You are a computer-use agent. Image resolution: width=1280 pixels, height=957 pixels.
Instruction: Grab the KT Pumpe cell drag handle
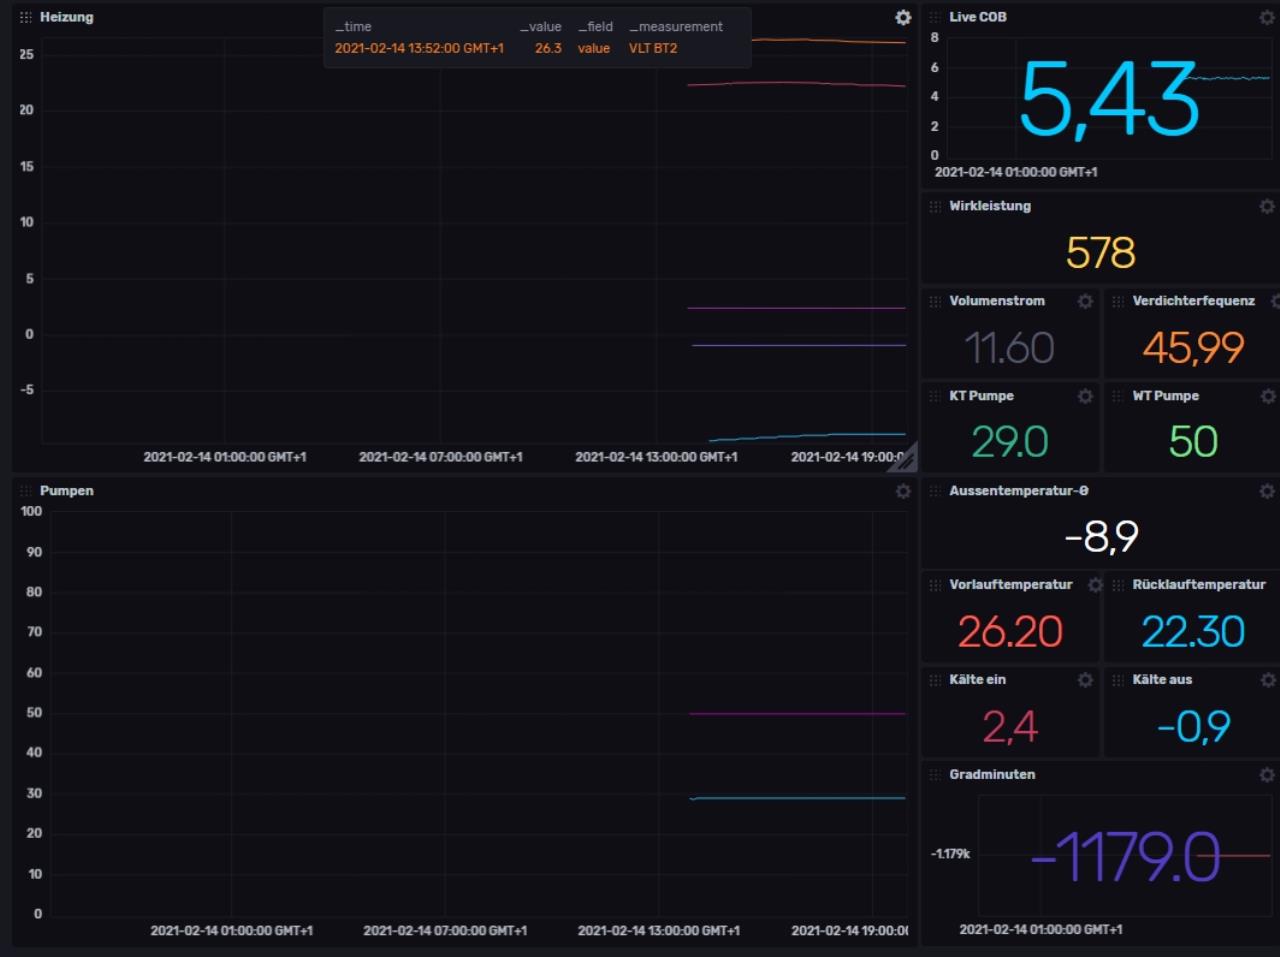(x=935, y=396)
